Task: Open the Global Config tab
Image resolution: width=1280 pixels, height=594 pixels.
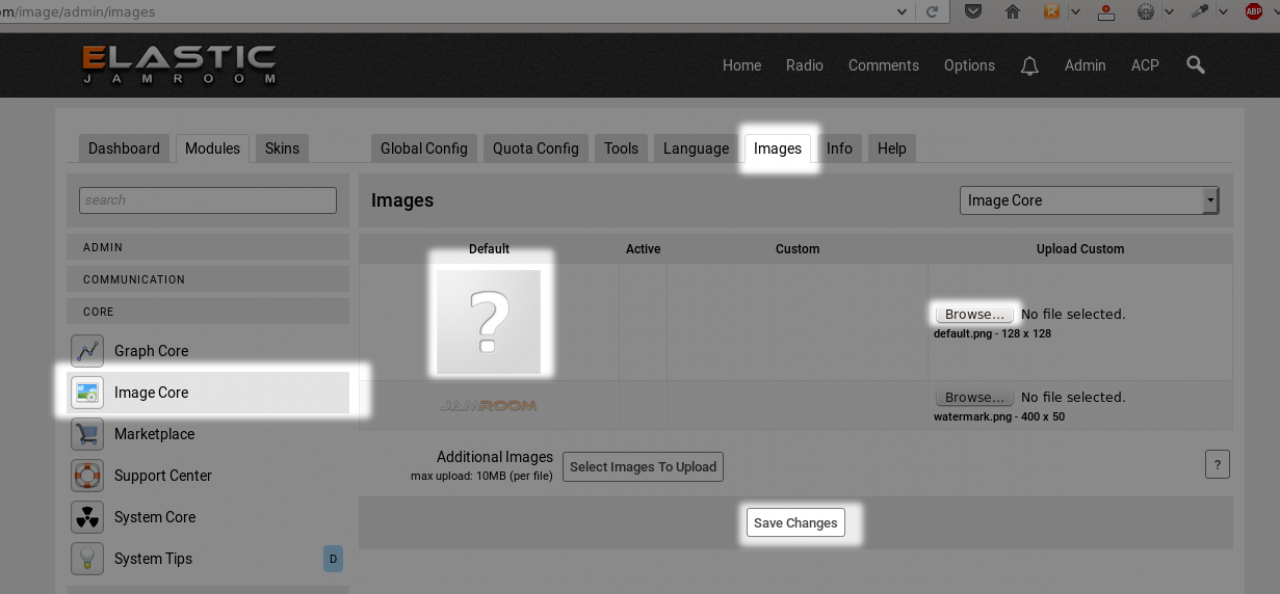Action: (x=424, y=148)
